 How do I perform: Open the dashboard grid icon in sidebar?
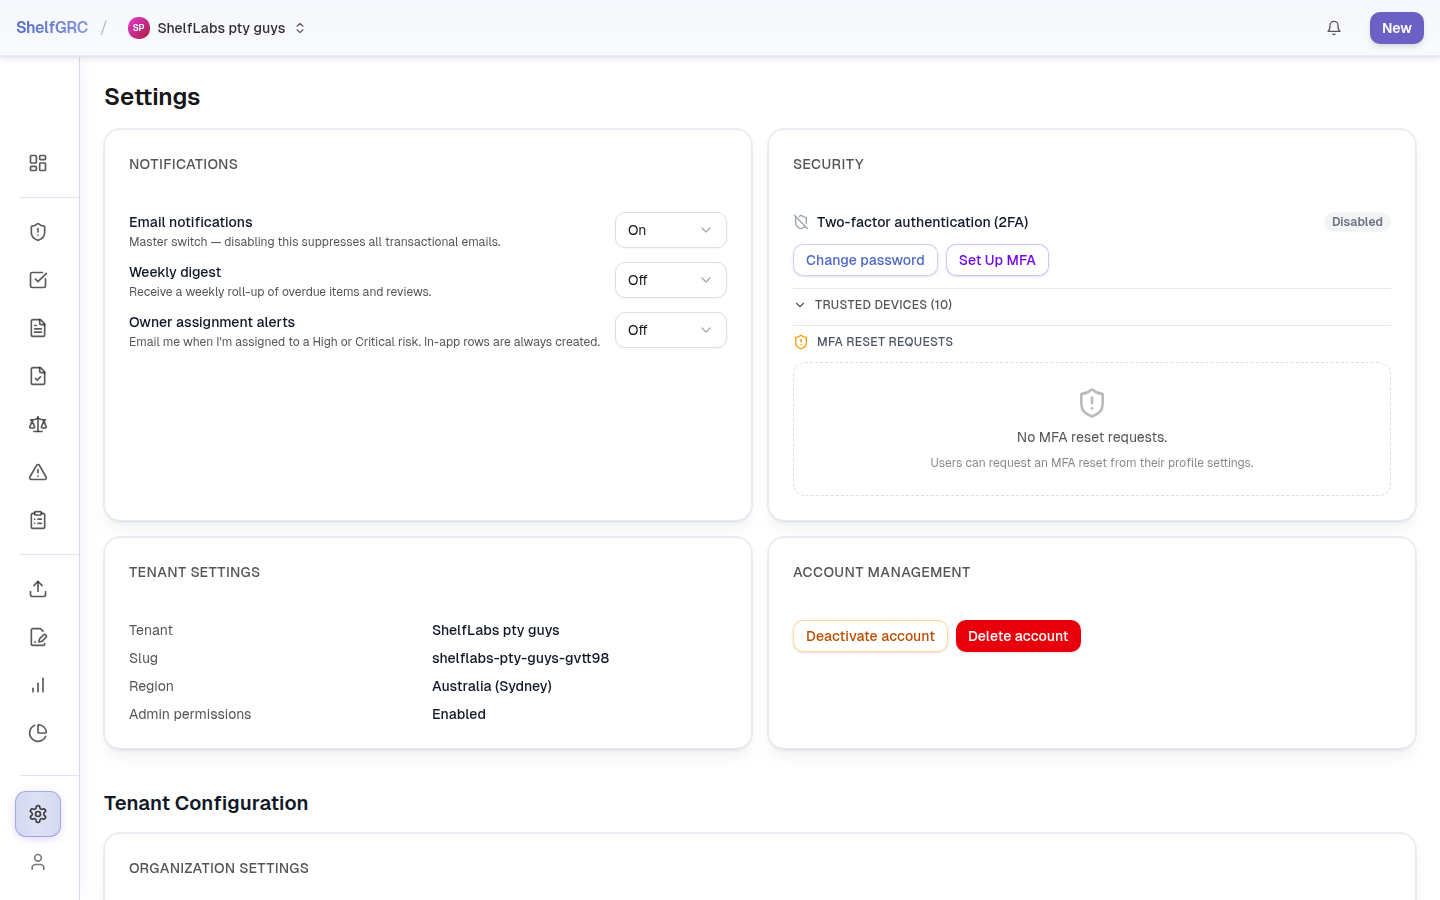(38, 163)
